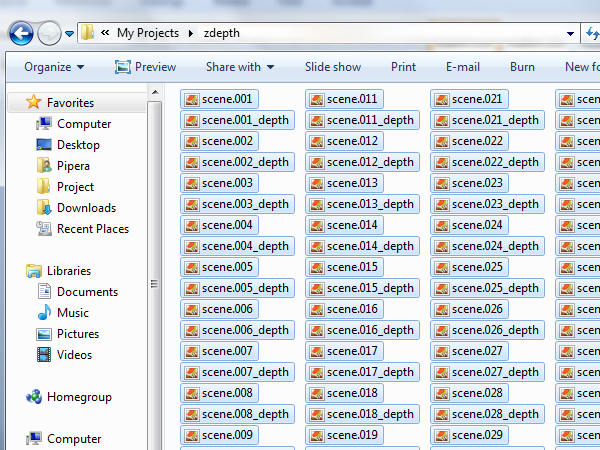The height and width of the screenshot is (450, 600).
Task: Select file scene.022_depth
Action: coord(488,162)
